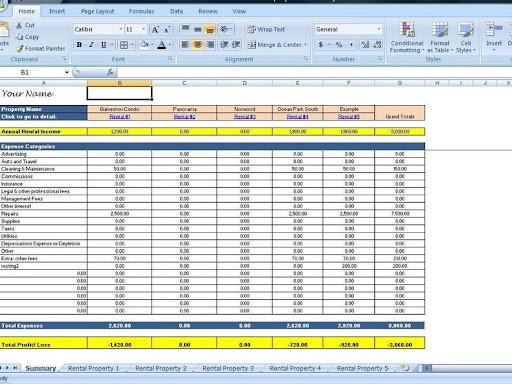Switch to the View ribbon tab
Viewport: 512px width, 384px height.
(x=239, y=11)
